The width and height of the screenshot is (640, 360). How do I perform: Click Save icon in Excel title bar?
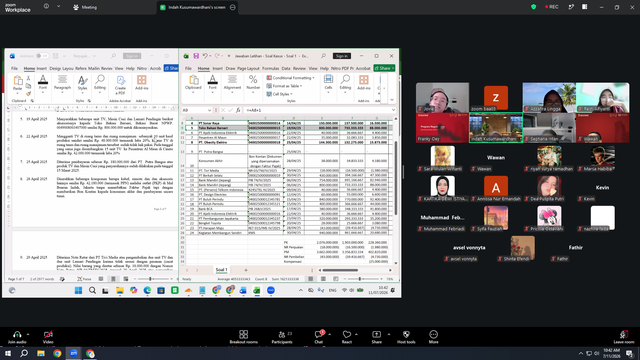click(196, 56)
